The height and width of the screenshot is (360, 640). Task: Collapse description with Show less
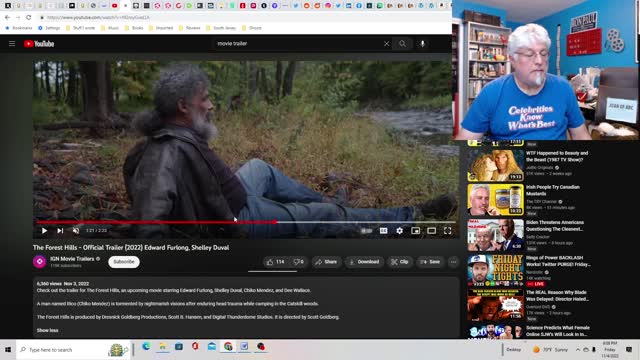(47, 330)
